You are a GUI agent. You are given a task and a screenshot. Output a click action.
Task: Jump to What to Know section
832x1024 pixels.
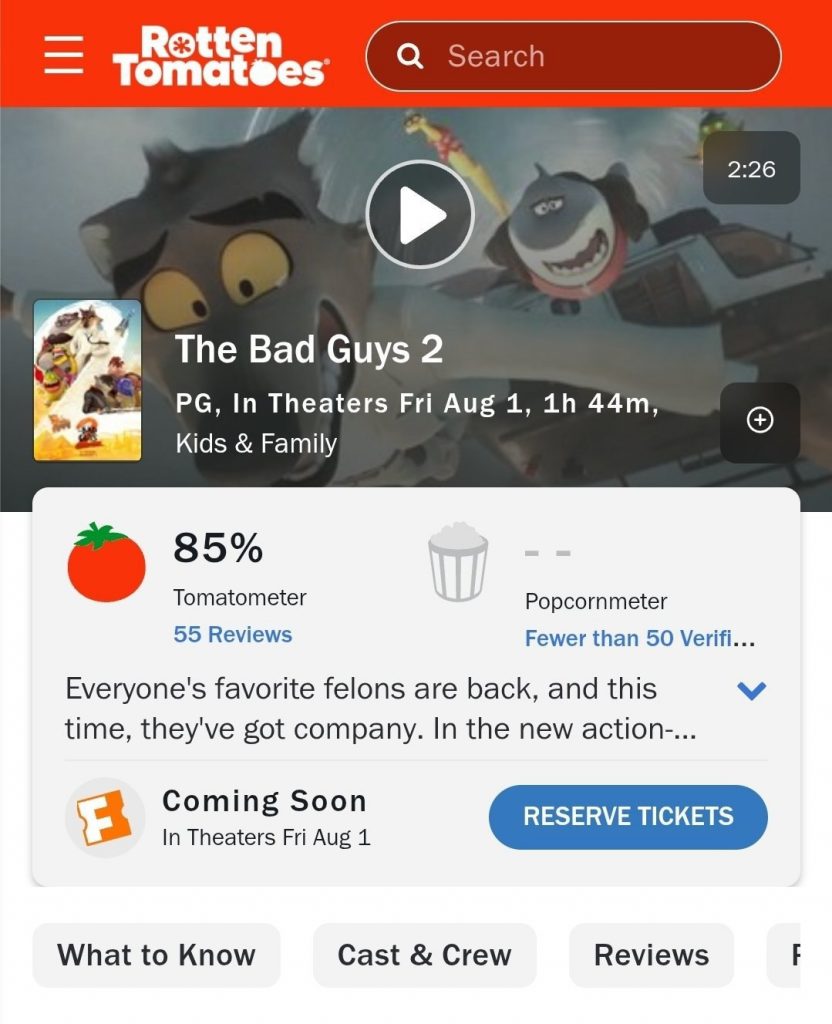(156, 955)
